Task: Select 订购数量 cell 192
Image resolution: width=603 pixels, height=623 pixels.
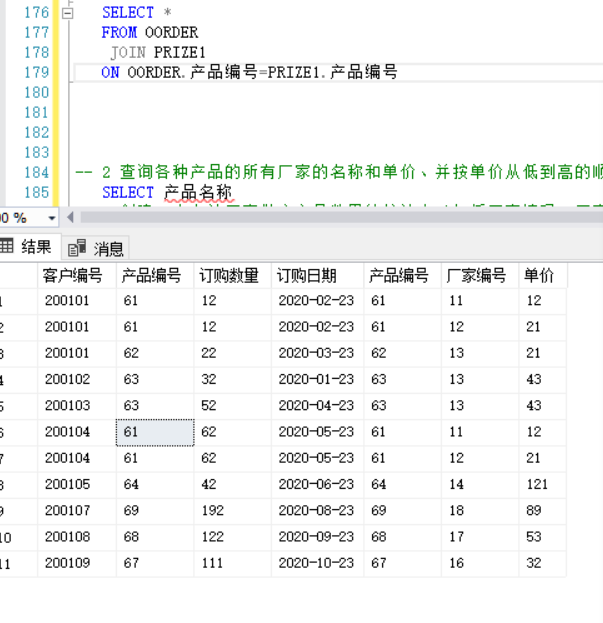Action: (x=233, y=511)
